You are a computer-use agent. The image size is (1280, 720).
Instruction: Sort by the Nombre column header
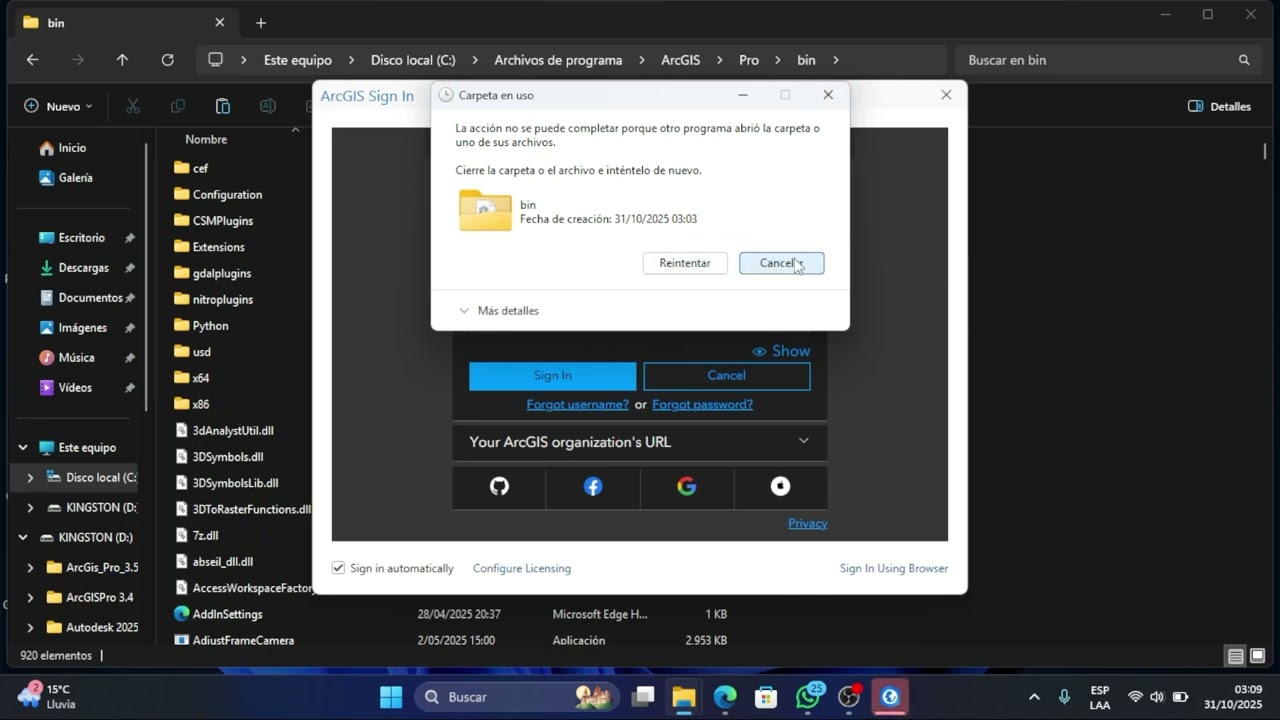206,140
